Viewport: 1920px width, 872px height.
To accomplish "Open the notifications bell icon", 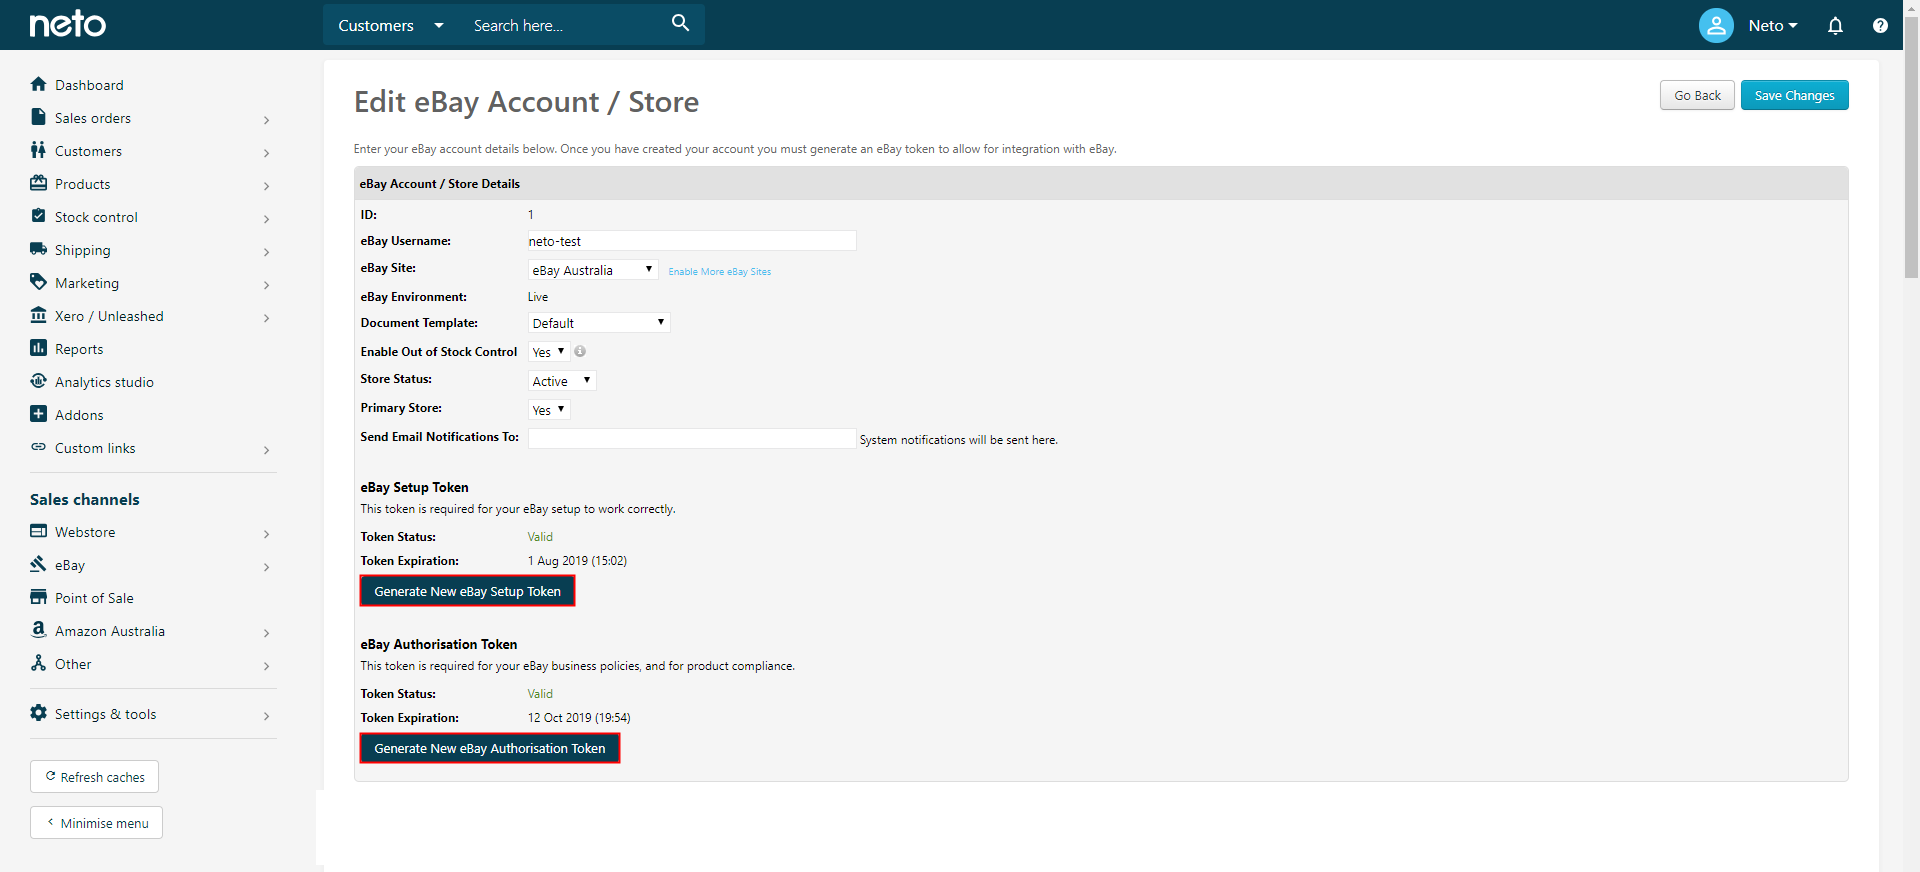I will pyautogui.click(x=1835, y=26).
